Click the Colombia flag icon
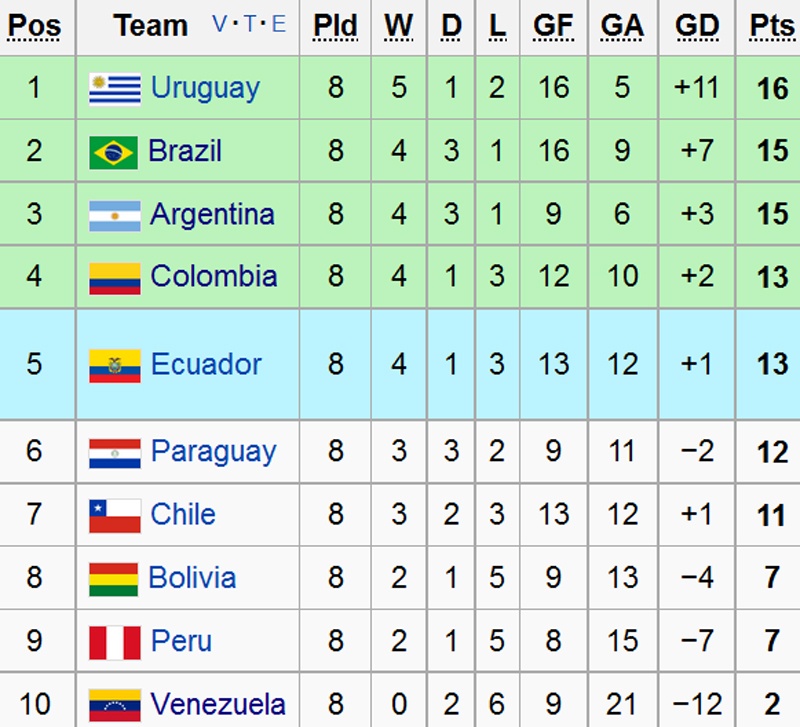Screen dimensions: 800x727 click(114, 277)
